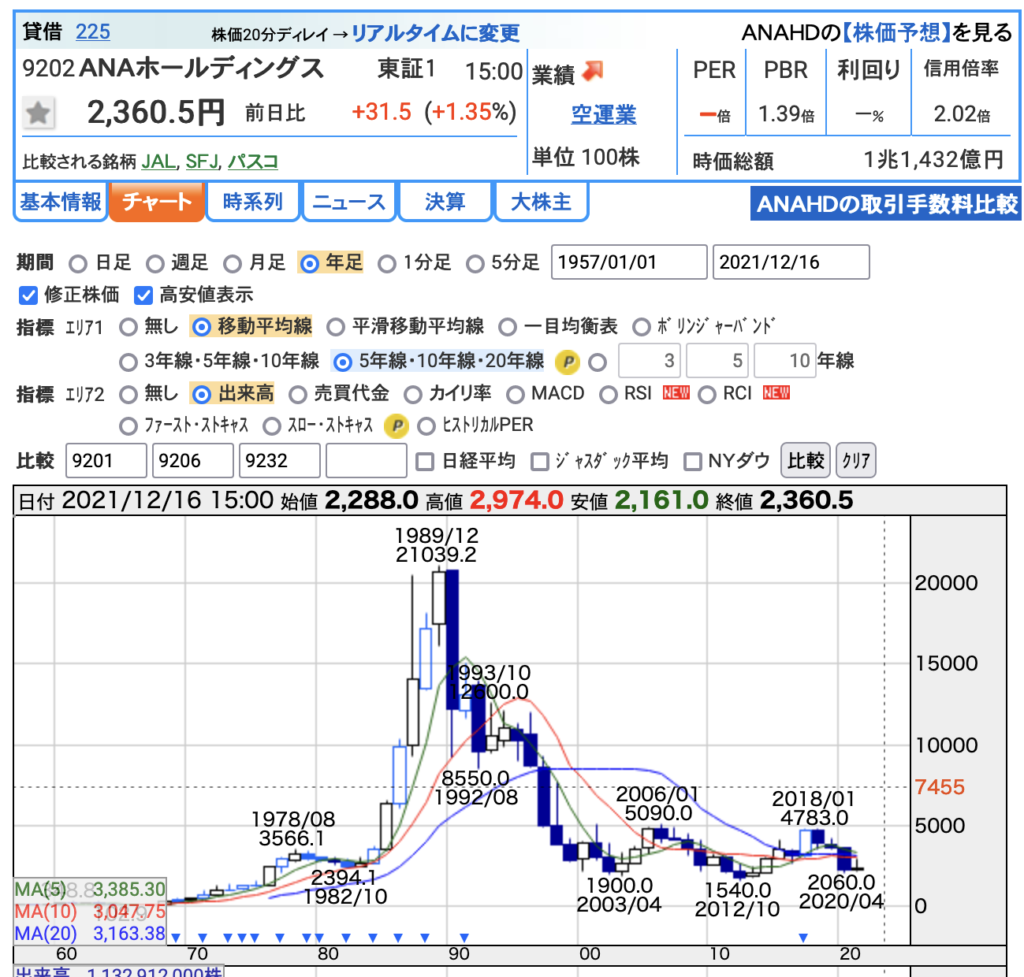Select 平滑移動平均線 radio button
The width and height of the screenshot is (1024, 977).
point(336,327)
